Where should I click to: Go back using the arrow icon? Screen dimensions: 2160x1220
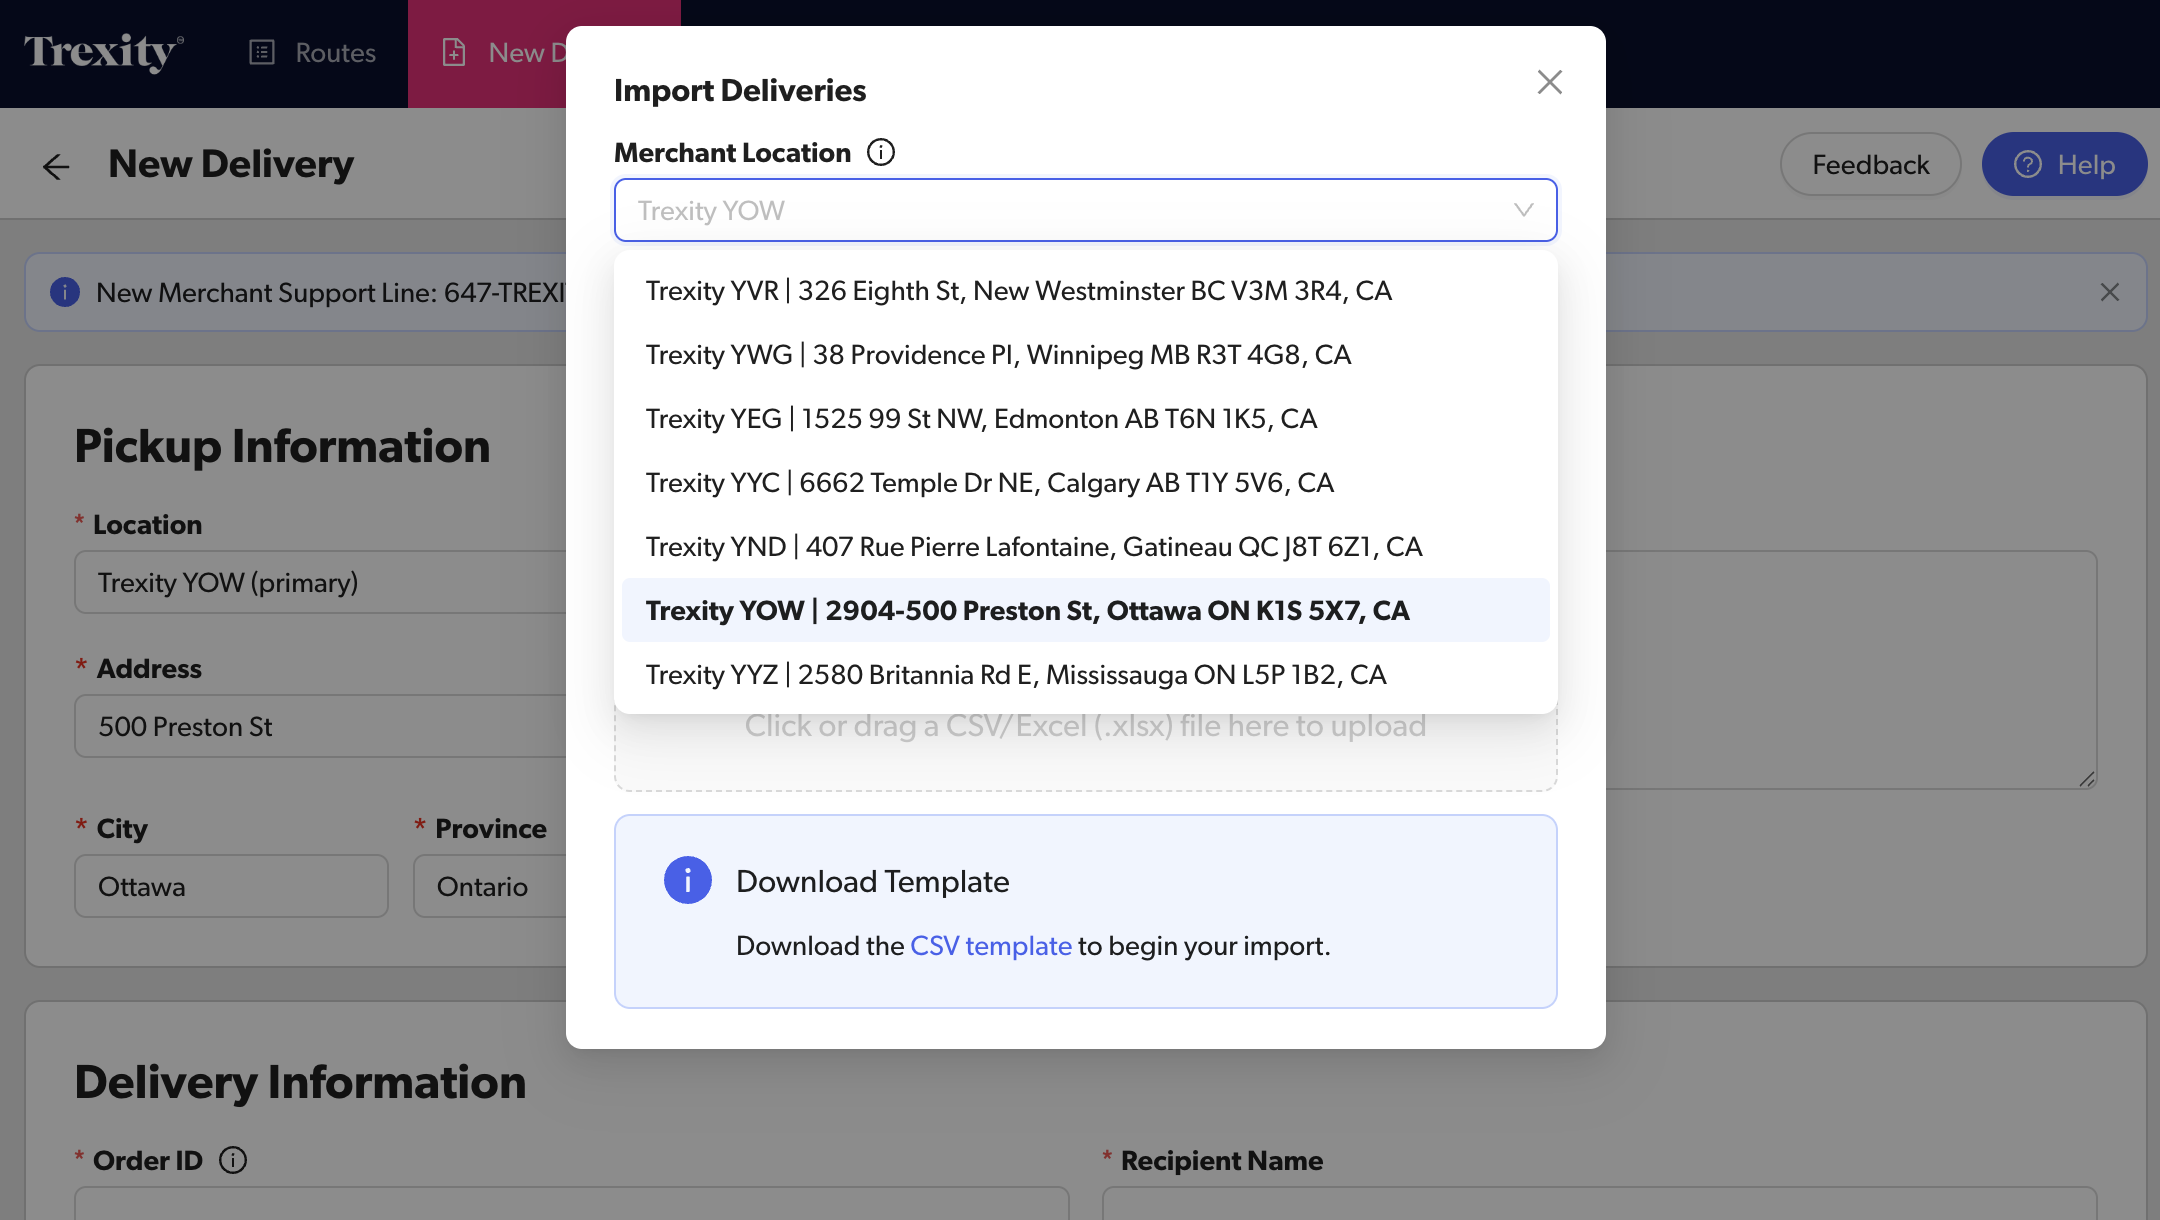coord(56,166)
